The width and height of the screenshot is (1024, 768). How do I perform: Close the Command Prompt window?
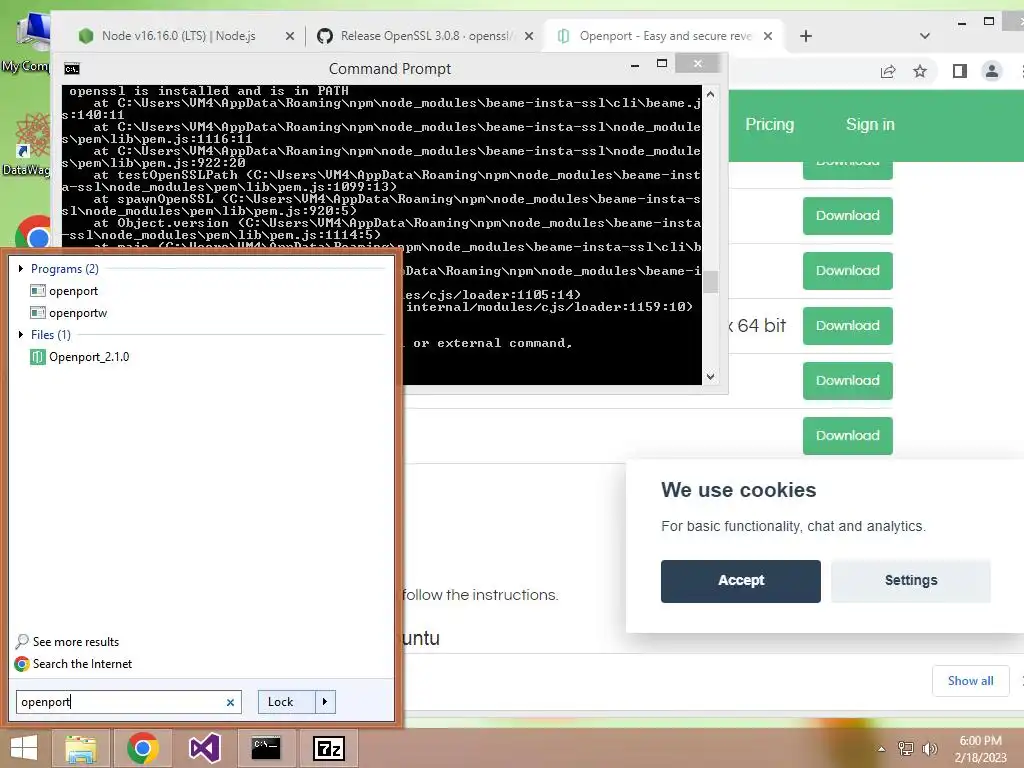tap(697, 63)
